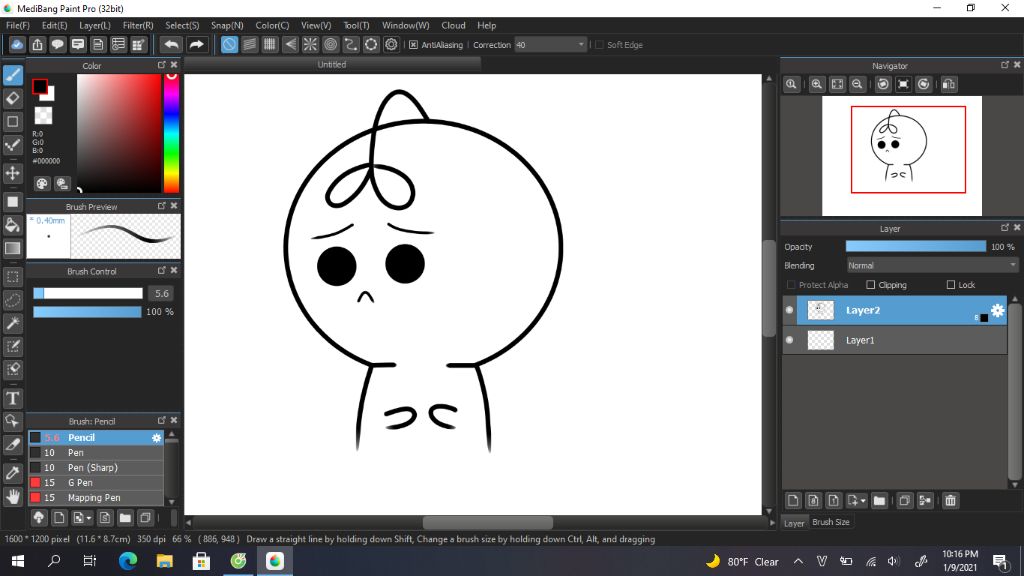The height and width of the screenshot is (576, 1024).
Task: Select the Mapping Pen brush
Action: click(x=95, y=498)
